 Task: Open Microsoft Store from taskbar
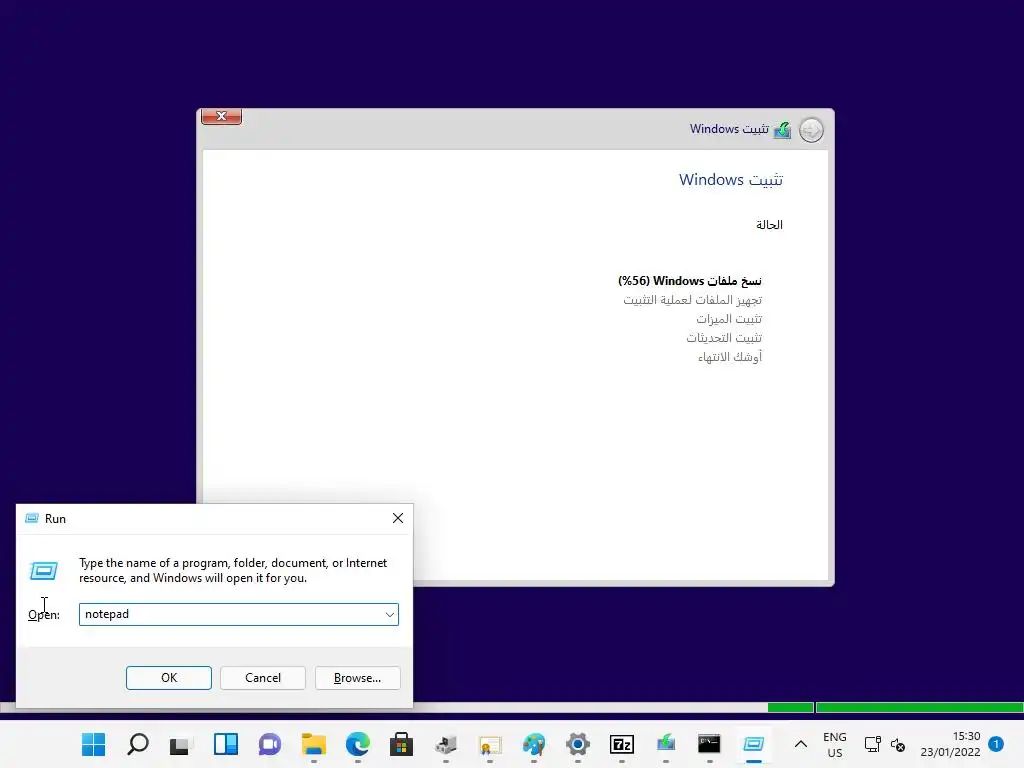click(401, 744)
